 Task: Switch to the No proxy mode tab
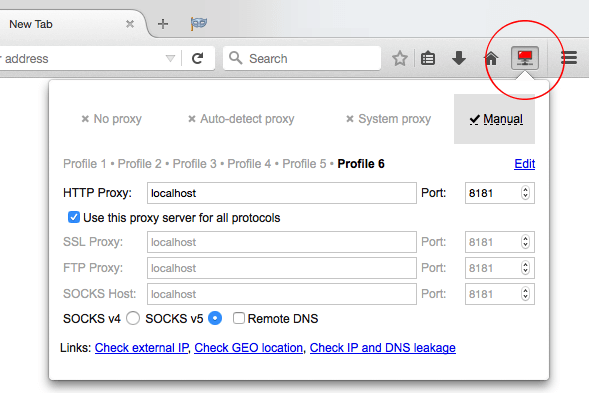[112, 119]
